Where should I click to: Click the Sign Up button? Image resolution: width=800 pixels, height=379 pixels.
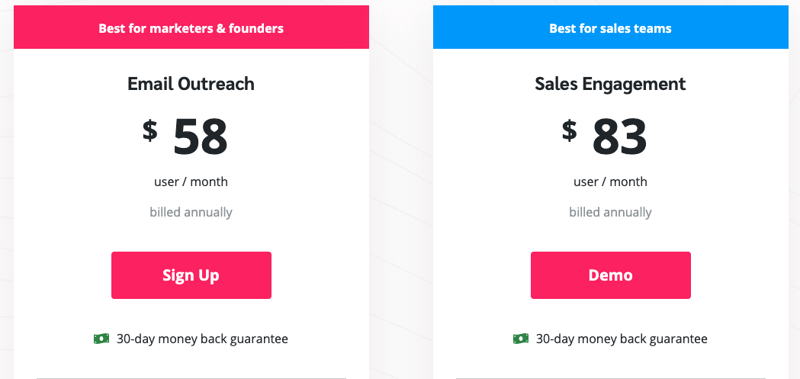191,275
